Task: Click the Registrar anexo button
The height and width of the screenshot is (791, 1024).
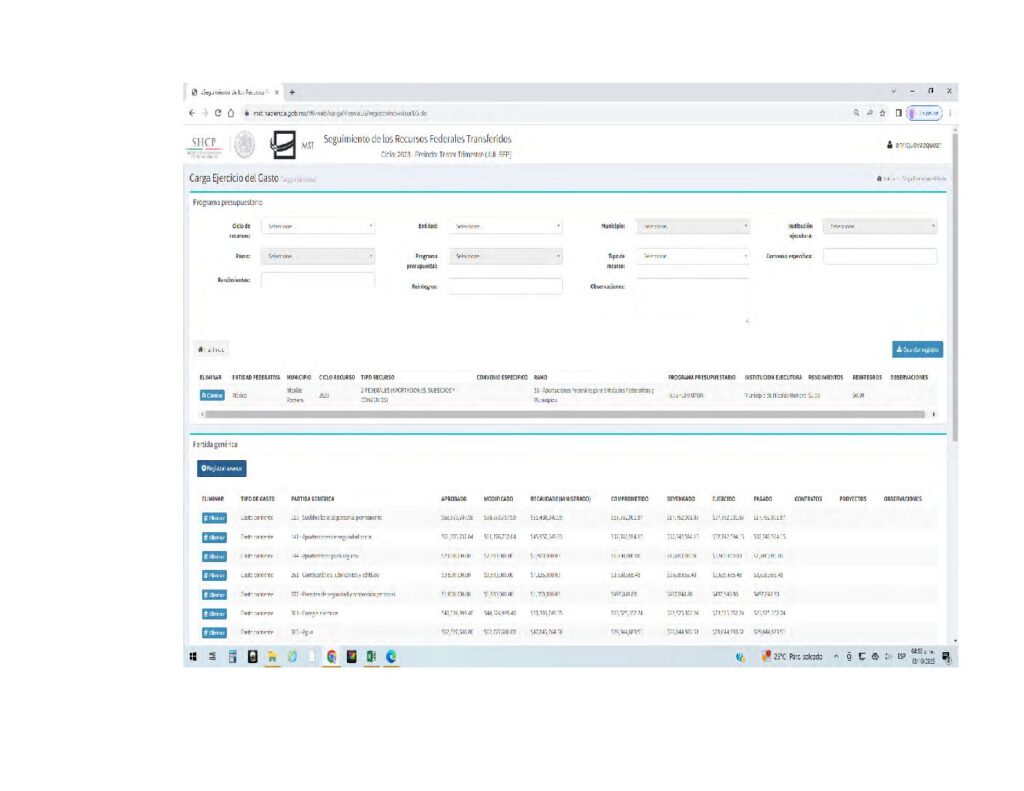Action: coord(221,468)
